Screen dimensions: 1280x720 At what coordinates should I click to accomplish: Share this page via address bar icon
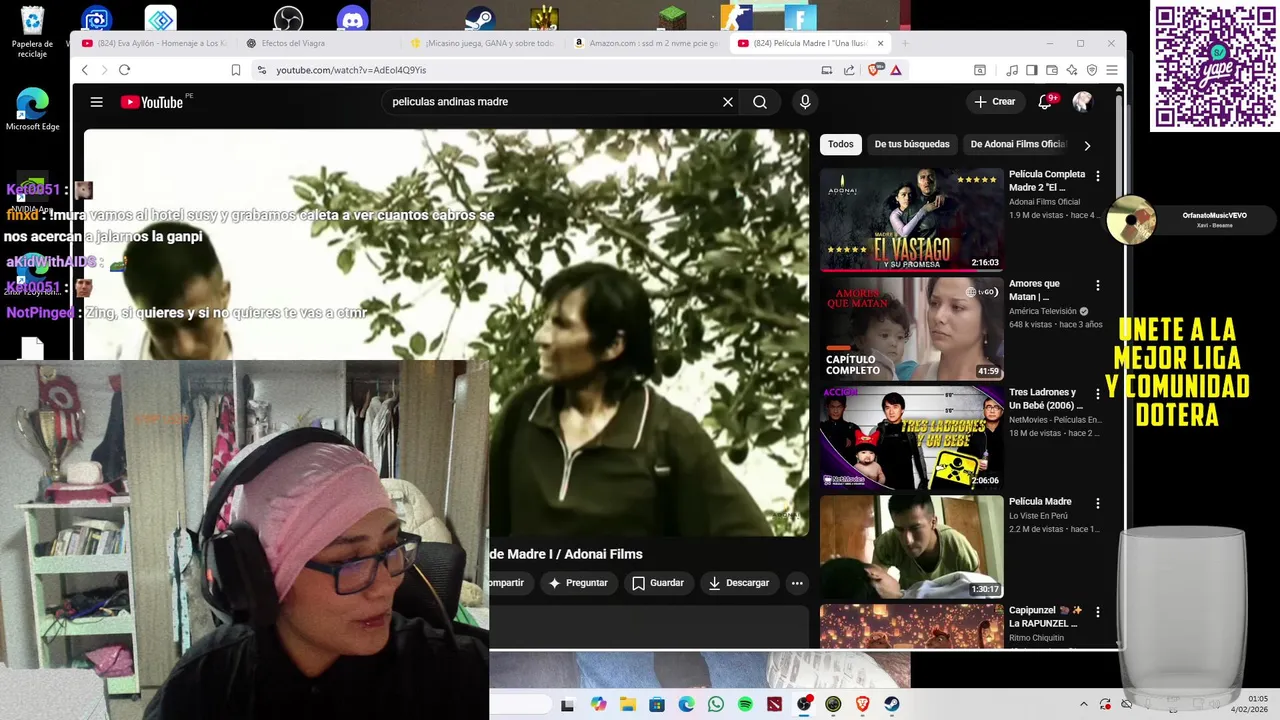click(x=849, y=70)
